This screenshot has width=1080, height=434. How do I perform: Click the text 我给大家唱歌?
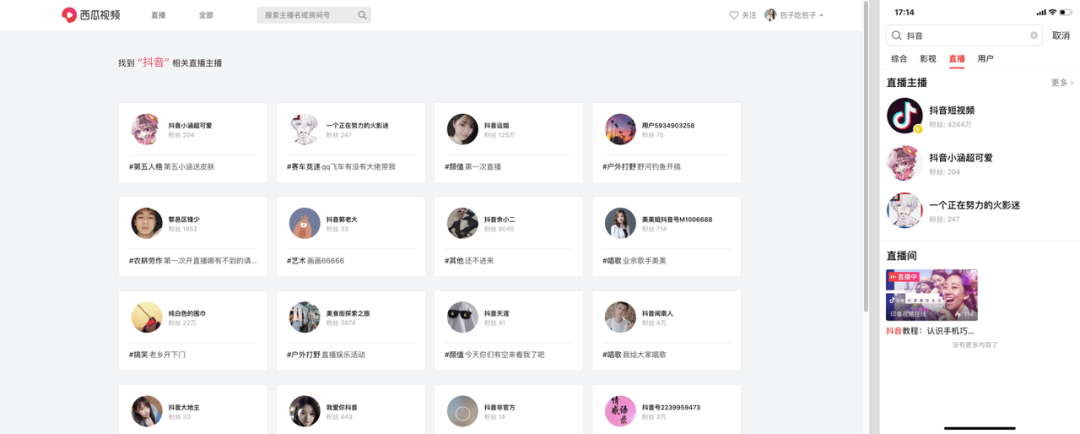tap(644, 354)
